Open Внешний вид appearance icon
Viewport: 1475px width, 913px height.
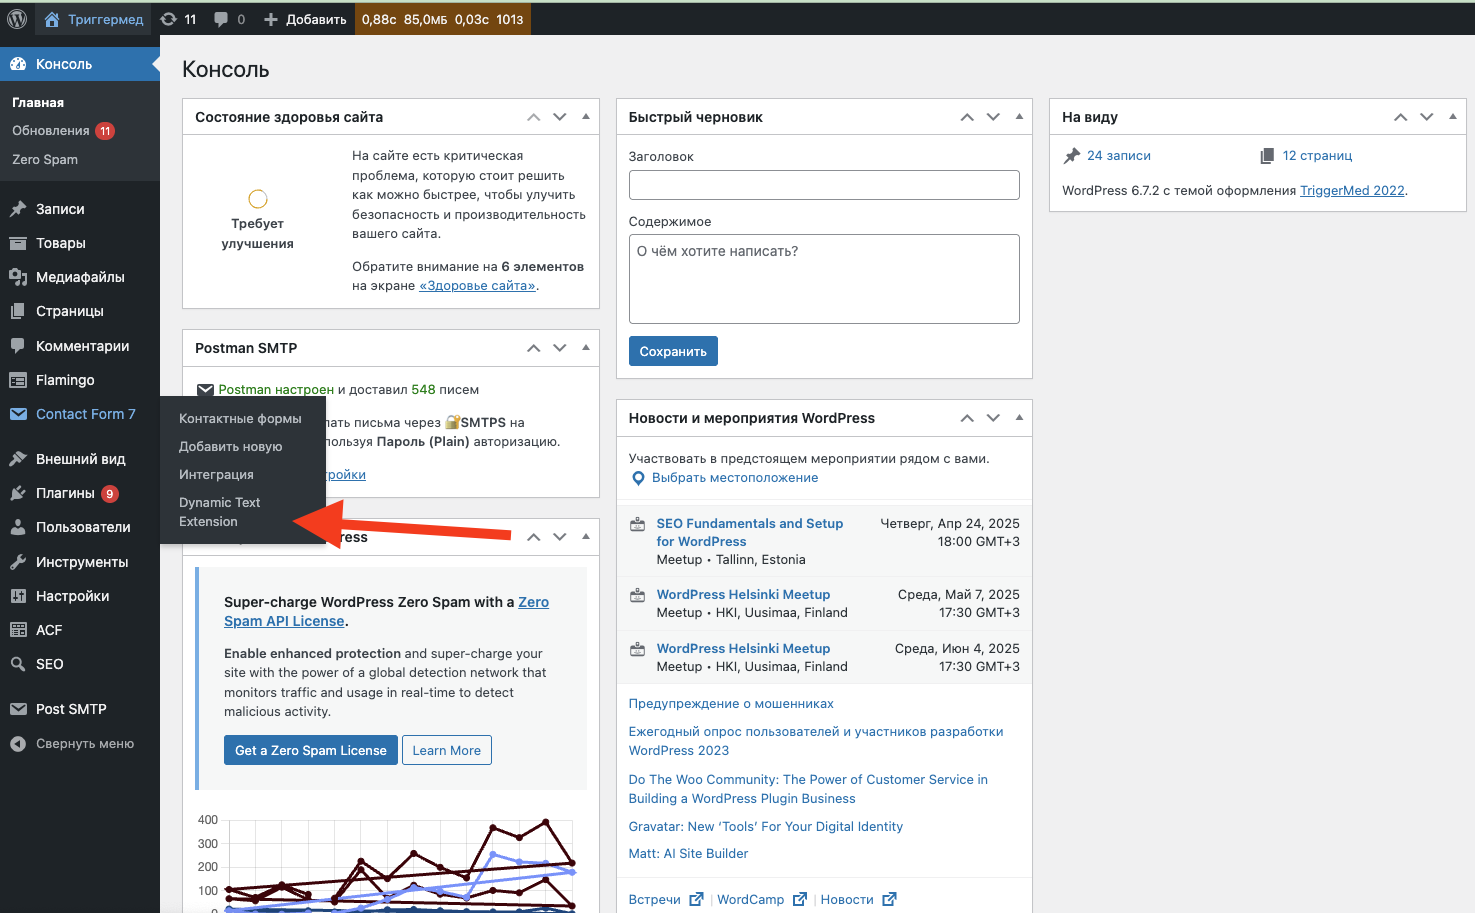(18, 459)
